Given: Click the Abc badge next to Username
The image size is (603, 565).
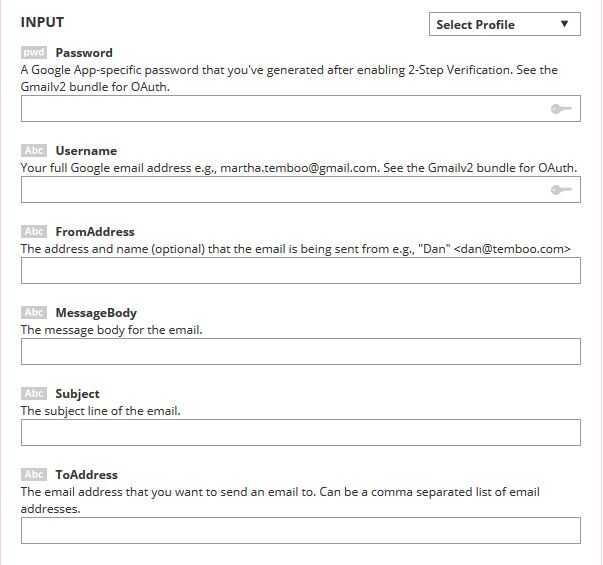Looking at the screenshot, I should coord(33,150).
